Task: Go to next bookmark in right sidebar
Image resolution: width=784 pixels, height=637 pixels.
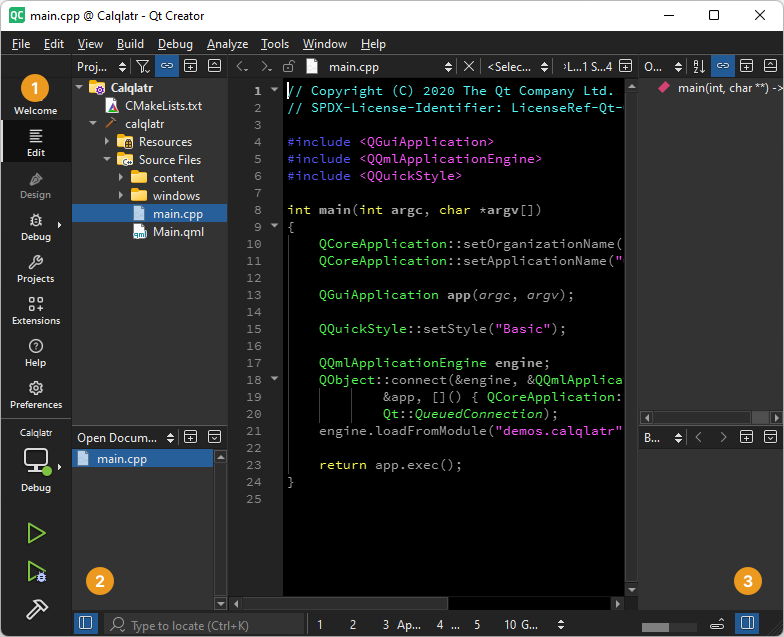Action: [x=722, y=438]
